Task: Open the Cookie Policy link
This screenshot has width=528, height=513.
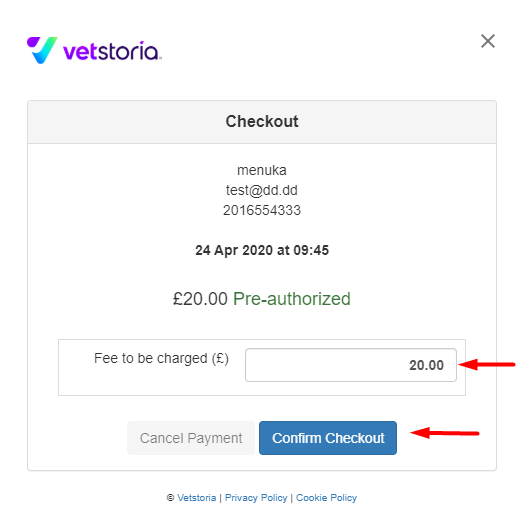Action: pos(326,498)
